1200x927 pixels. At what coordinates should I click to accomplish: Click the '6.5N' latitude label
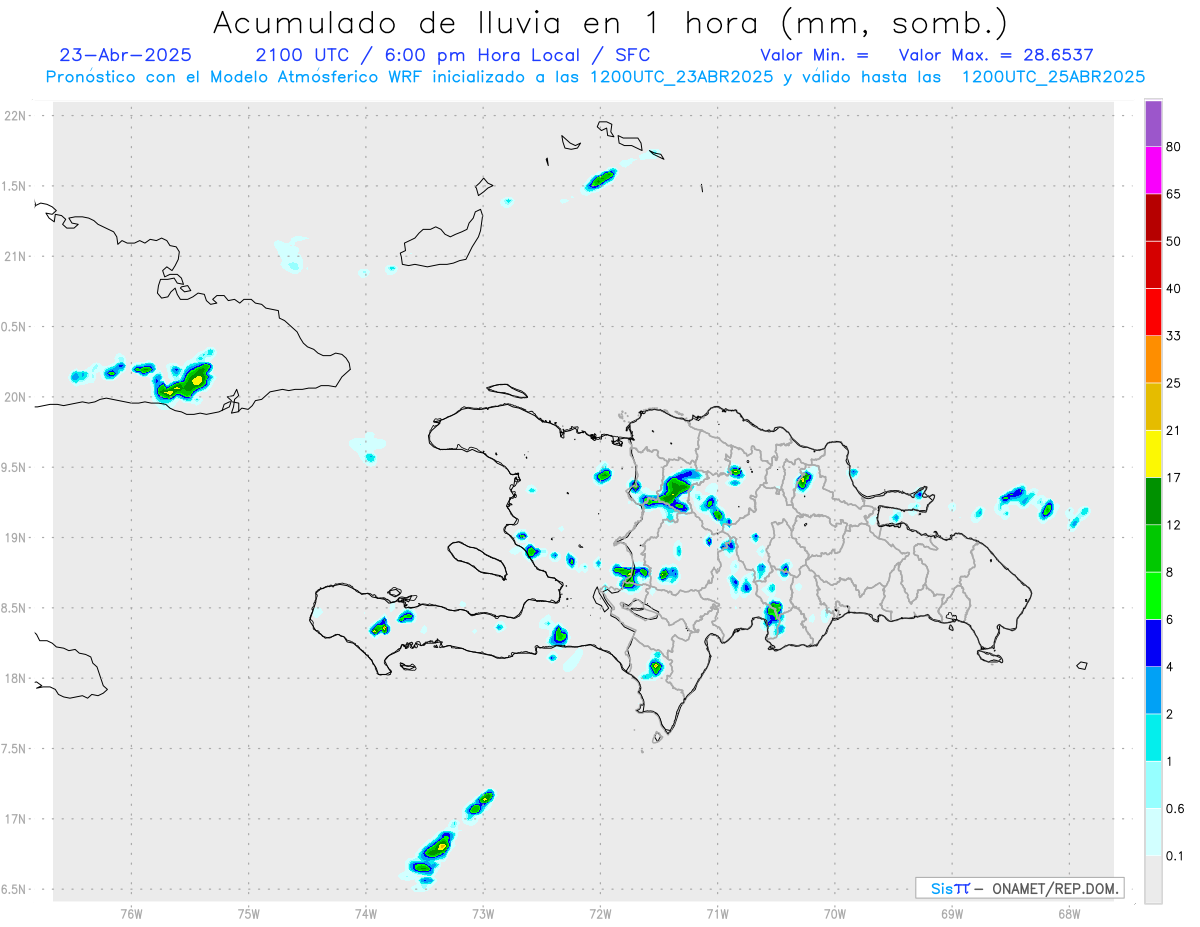tap(15, 889)
